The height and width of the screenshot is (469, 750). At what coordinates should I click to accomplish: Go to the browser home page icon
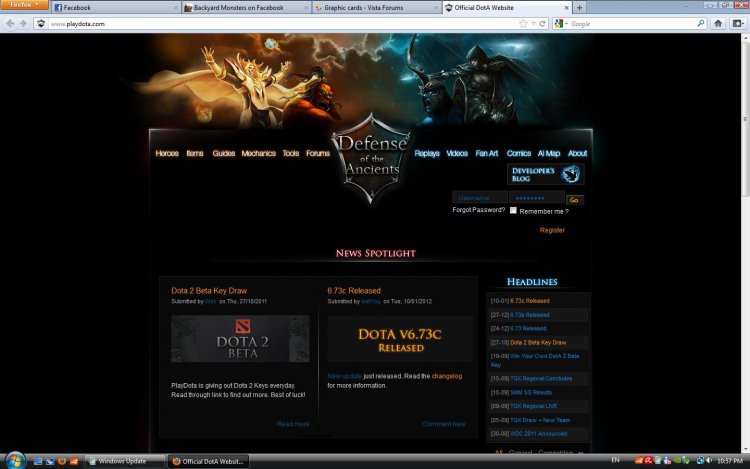point(718,23)
